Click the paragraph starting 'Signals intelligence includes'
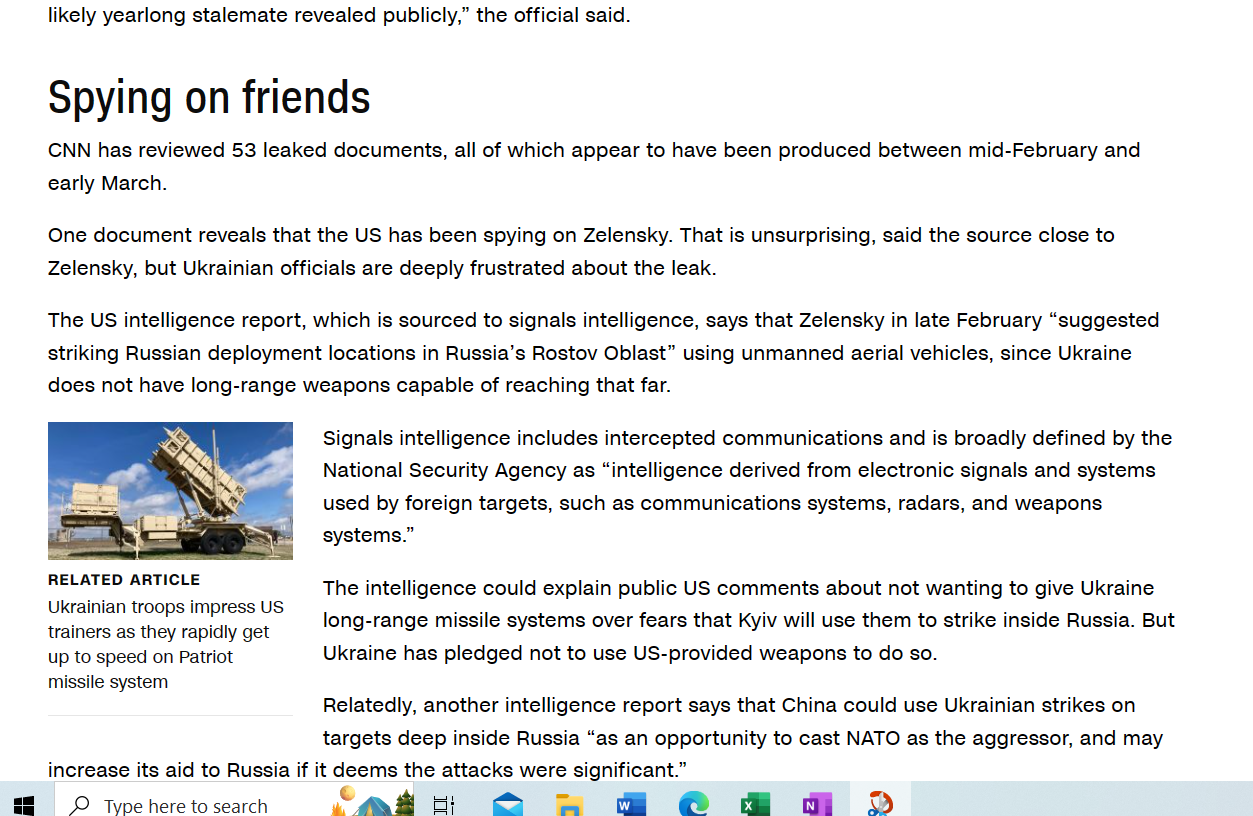The image size is (1253, 816). (x=747, y=486)
